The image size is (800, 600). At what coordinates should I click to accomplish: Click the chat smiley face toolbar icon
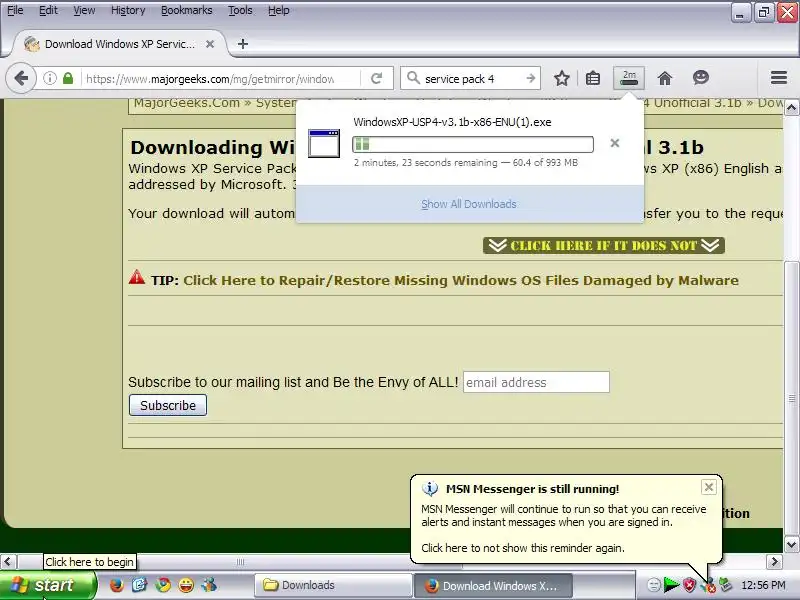point(701,78)
